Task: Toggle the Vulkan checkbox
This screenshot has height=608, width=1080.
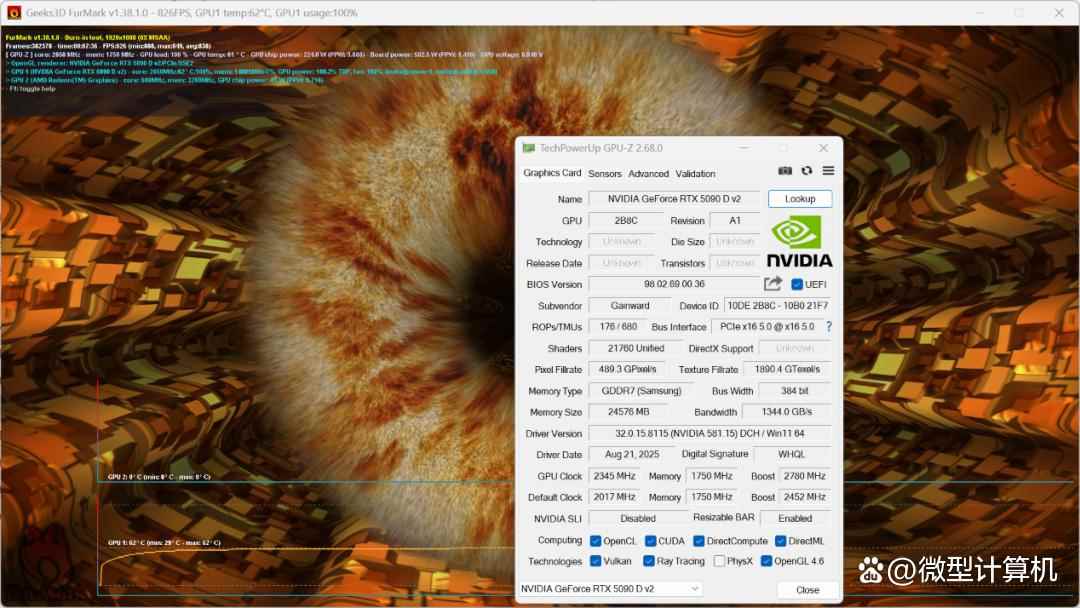Action: point(596,561)
